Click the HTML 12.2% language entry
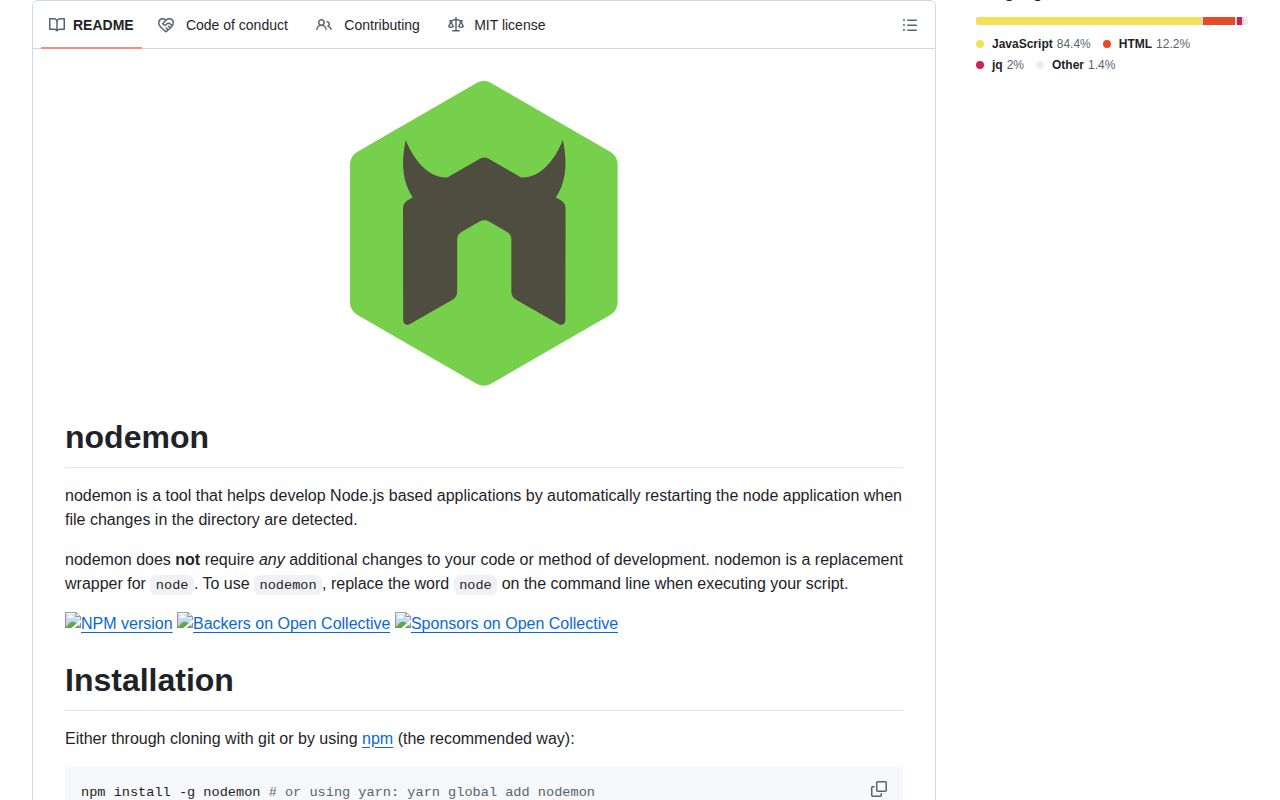The image size is (1280, 800). point(1146,44)
